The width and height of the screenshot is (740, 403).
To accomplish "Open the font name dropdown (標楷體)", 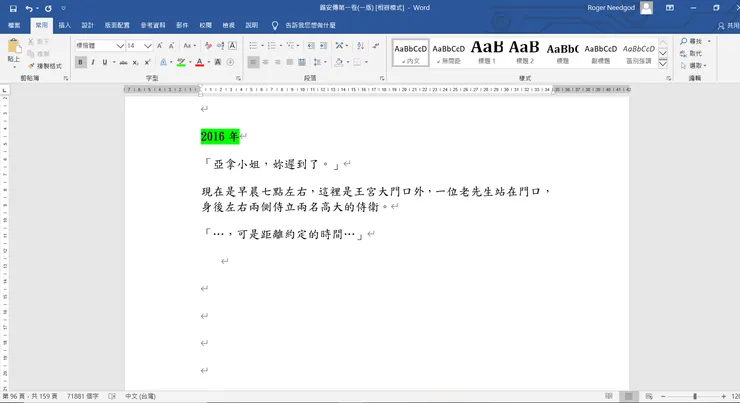I will click(x=120, y=46).
